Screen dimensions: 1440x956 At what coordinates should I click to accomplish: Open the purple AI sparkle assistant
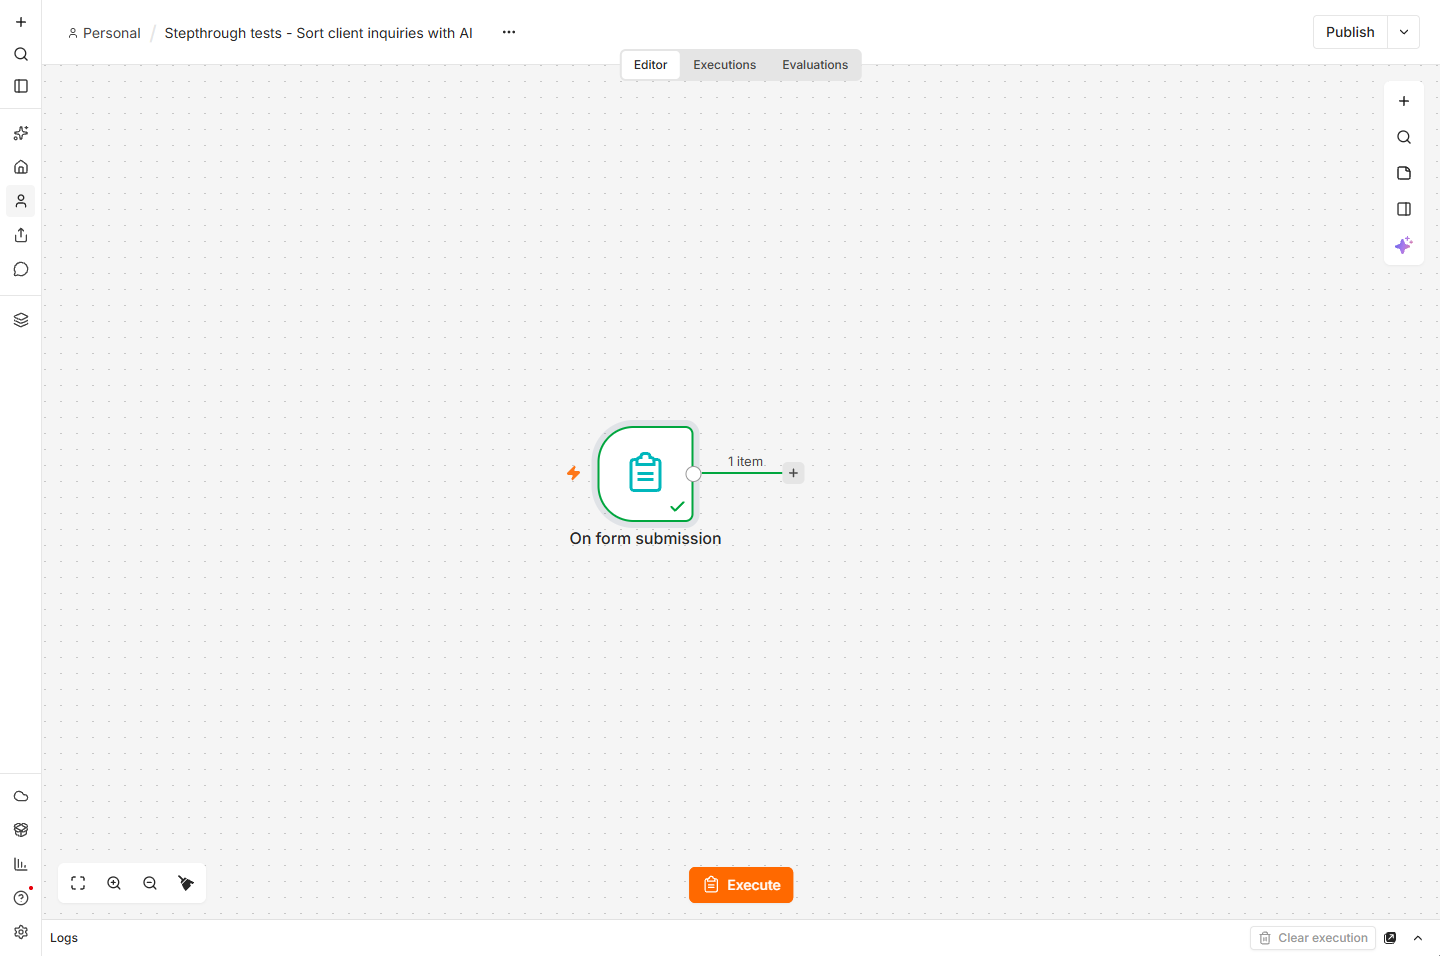point(1404,245)
